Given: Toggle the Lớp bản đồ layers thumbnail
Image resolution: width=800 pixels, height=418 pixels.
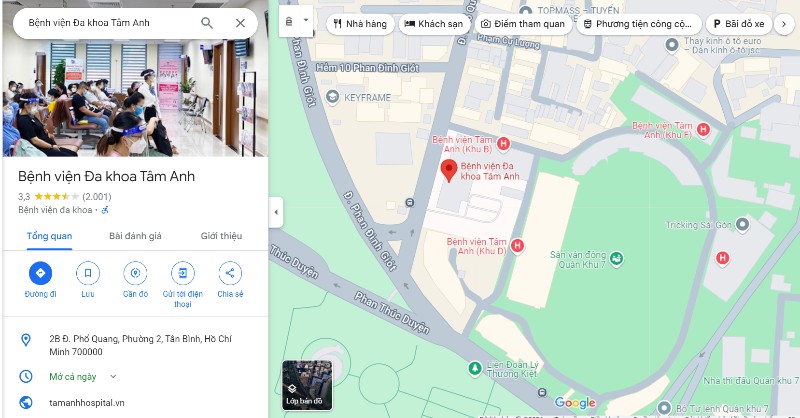Looking at the screenshot, I should tap(307, 385).
